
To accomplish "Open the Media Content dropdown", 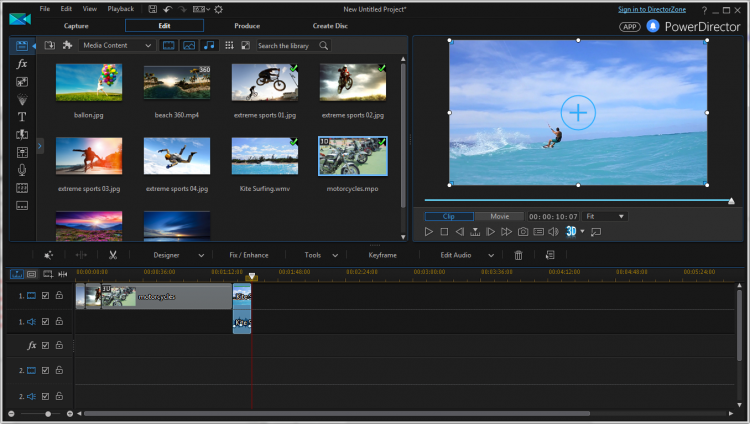I will [x=117, y=45].
